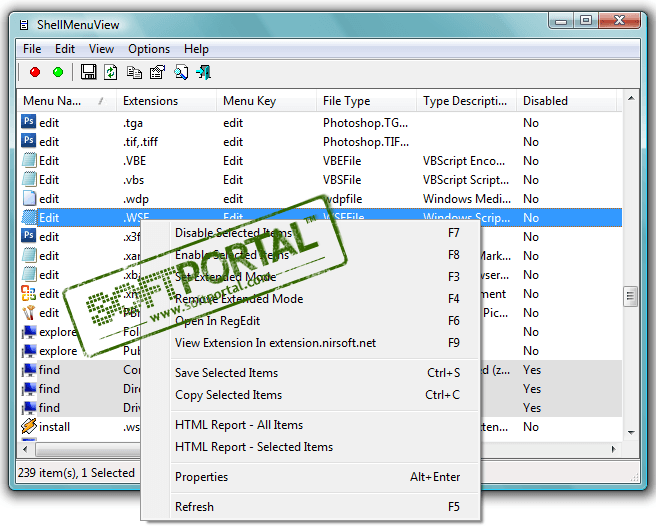Click the vertical scrollbar up arrow
Viewport: 656px width, 527px height.
tap(631, 99)
